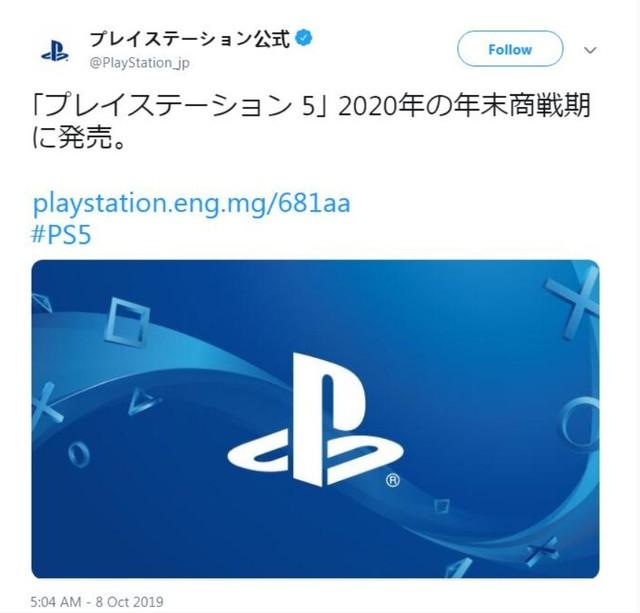Click the triangle symbol in the banner
The image size is (640, 613).
pos(142,402)
